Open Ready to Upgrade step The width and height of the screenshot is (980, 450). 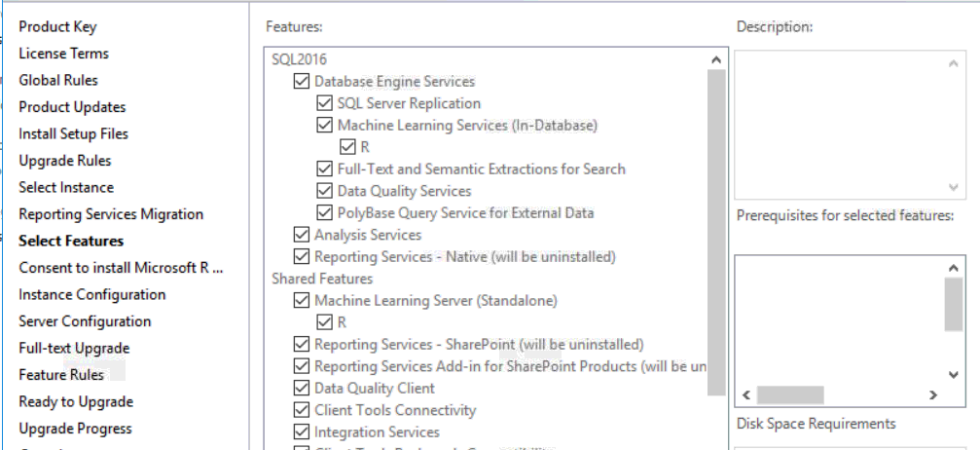coord(76,402)
